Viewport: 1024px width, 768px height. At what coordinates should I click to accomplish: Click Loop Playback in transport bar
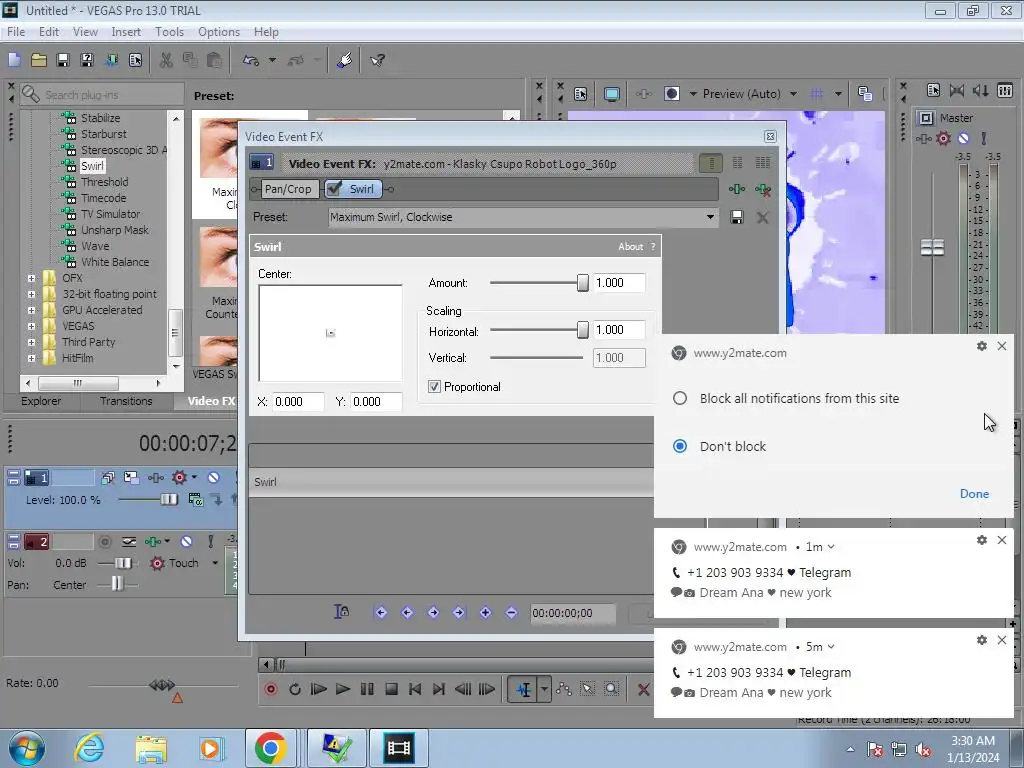click(x=295, y=689)
